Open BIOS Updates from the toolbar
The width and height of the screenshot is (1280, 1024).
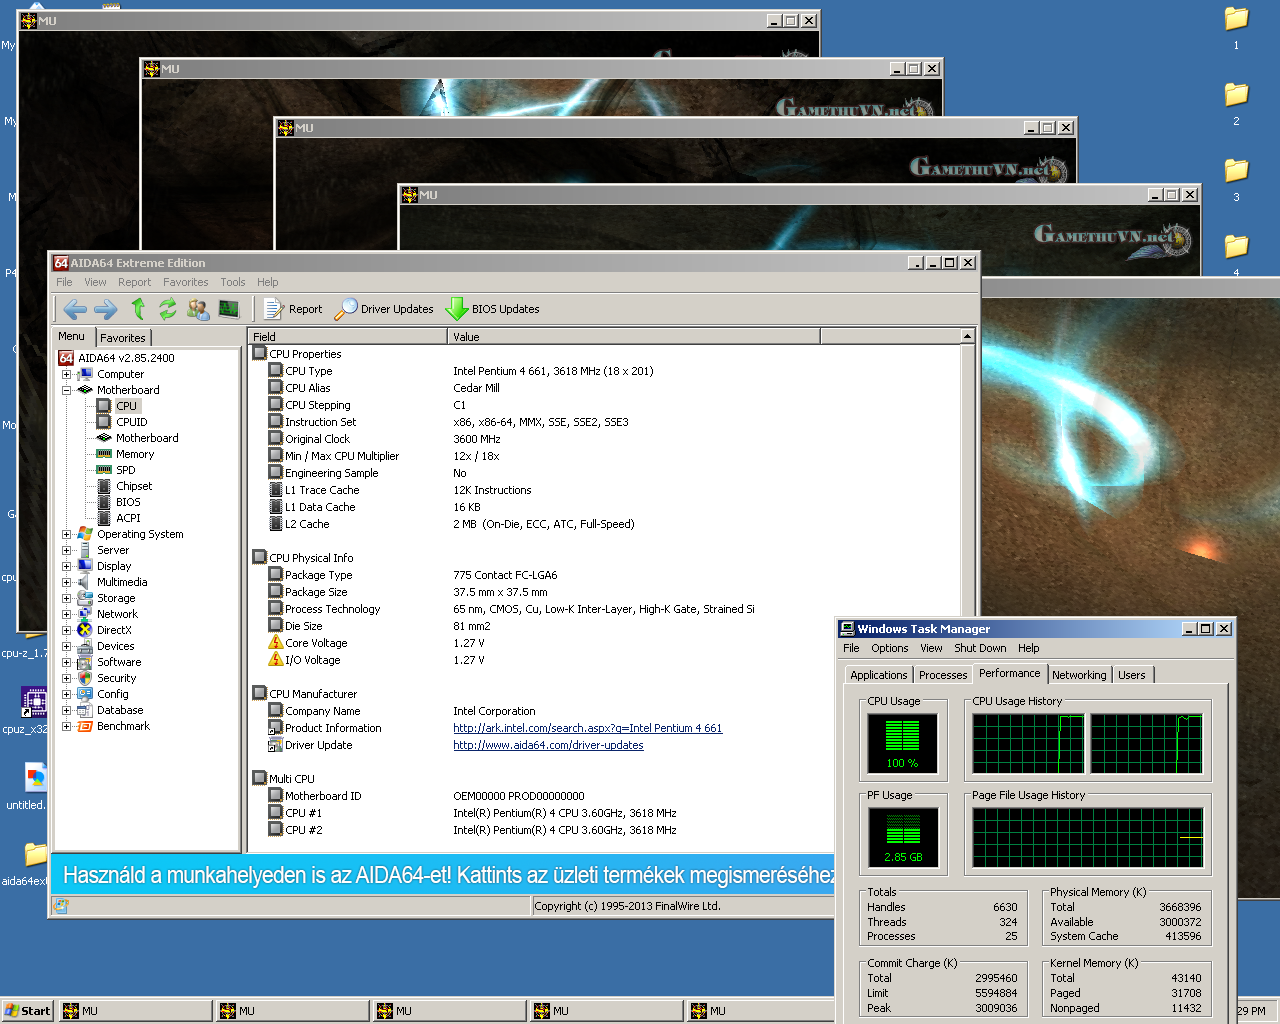[x=492, y=309]
